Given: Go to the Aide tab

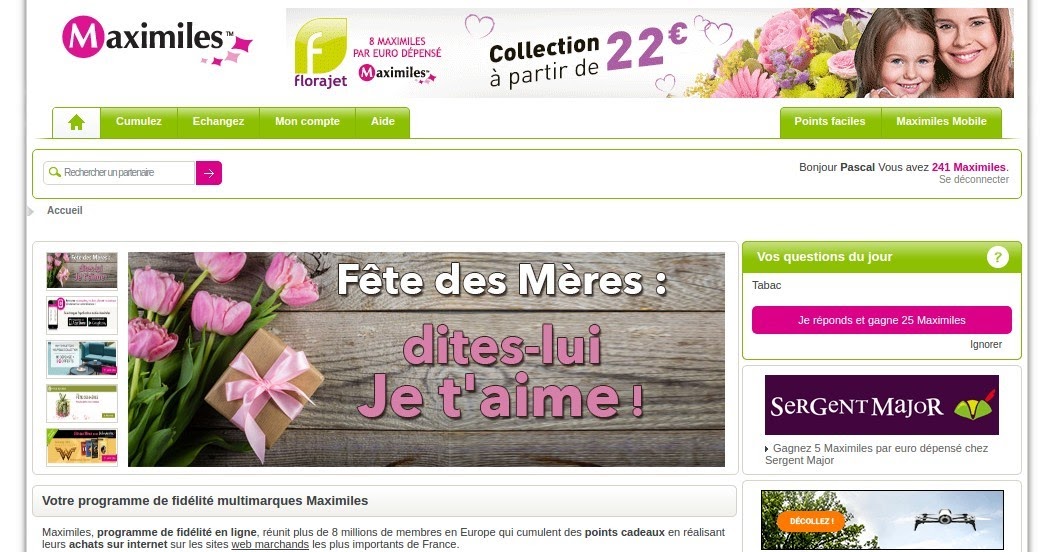Looking at the screenshot, I should click(383, 122).
